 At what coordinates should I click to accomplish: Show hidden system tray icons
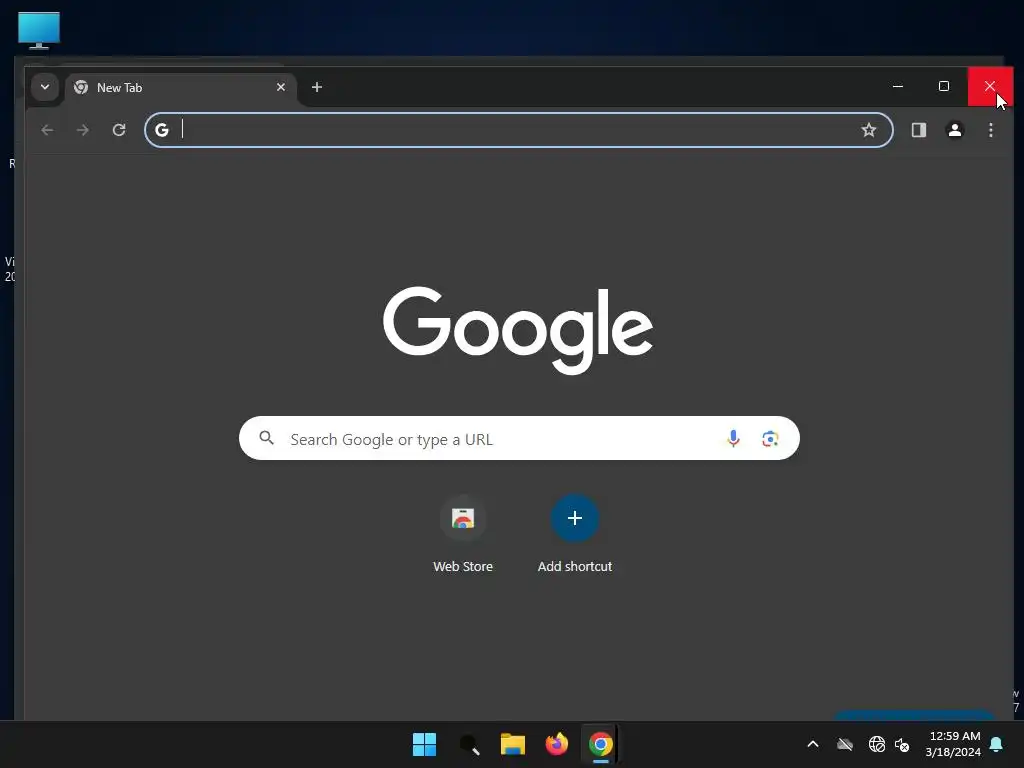tap(813, 744)
